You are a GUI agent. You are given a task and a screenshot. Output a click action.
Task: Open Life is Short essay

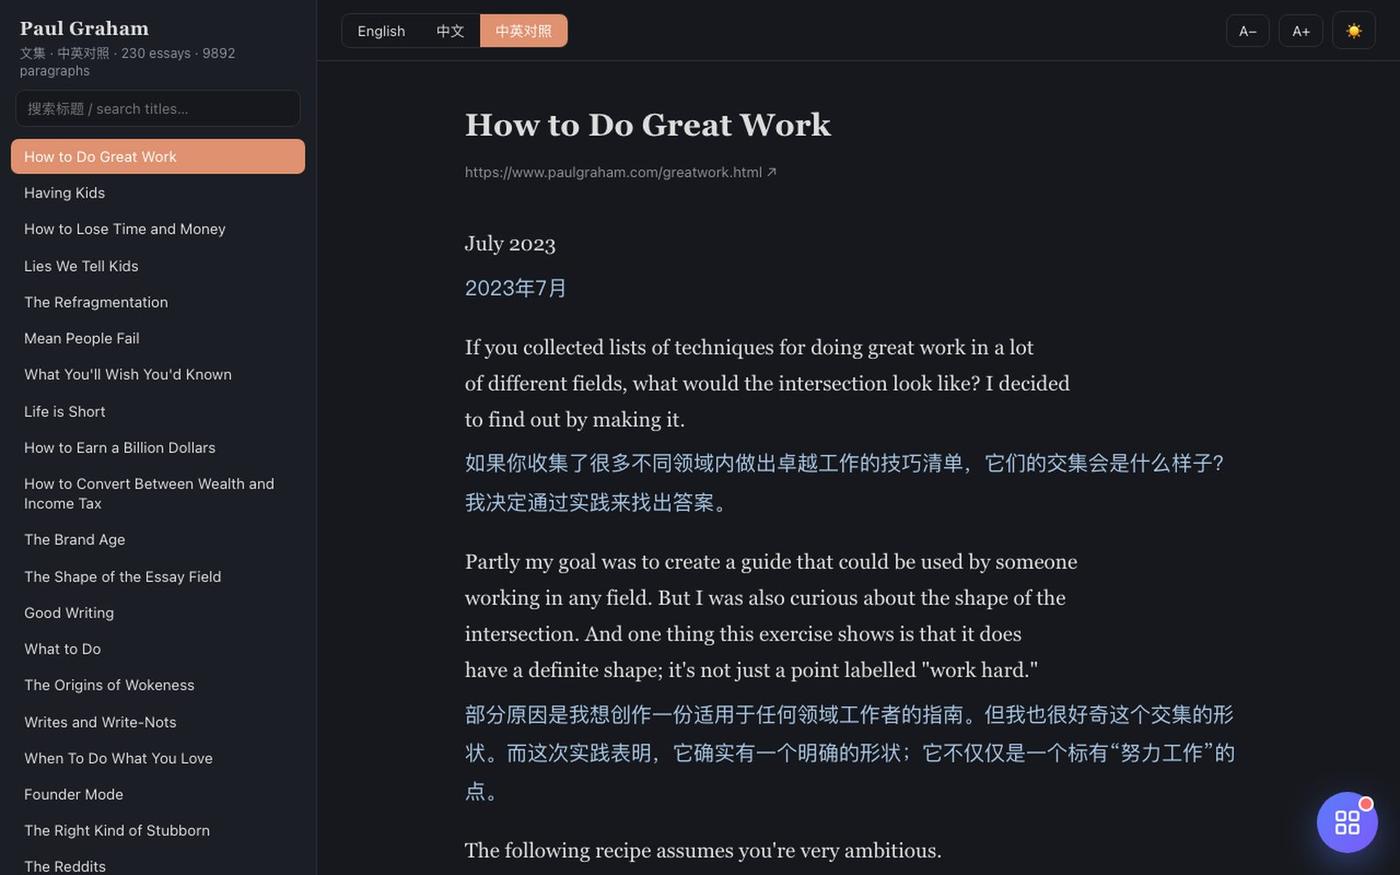point(158,411)
